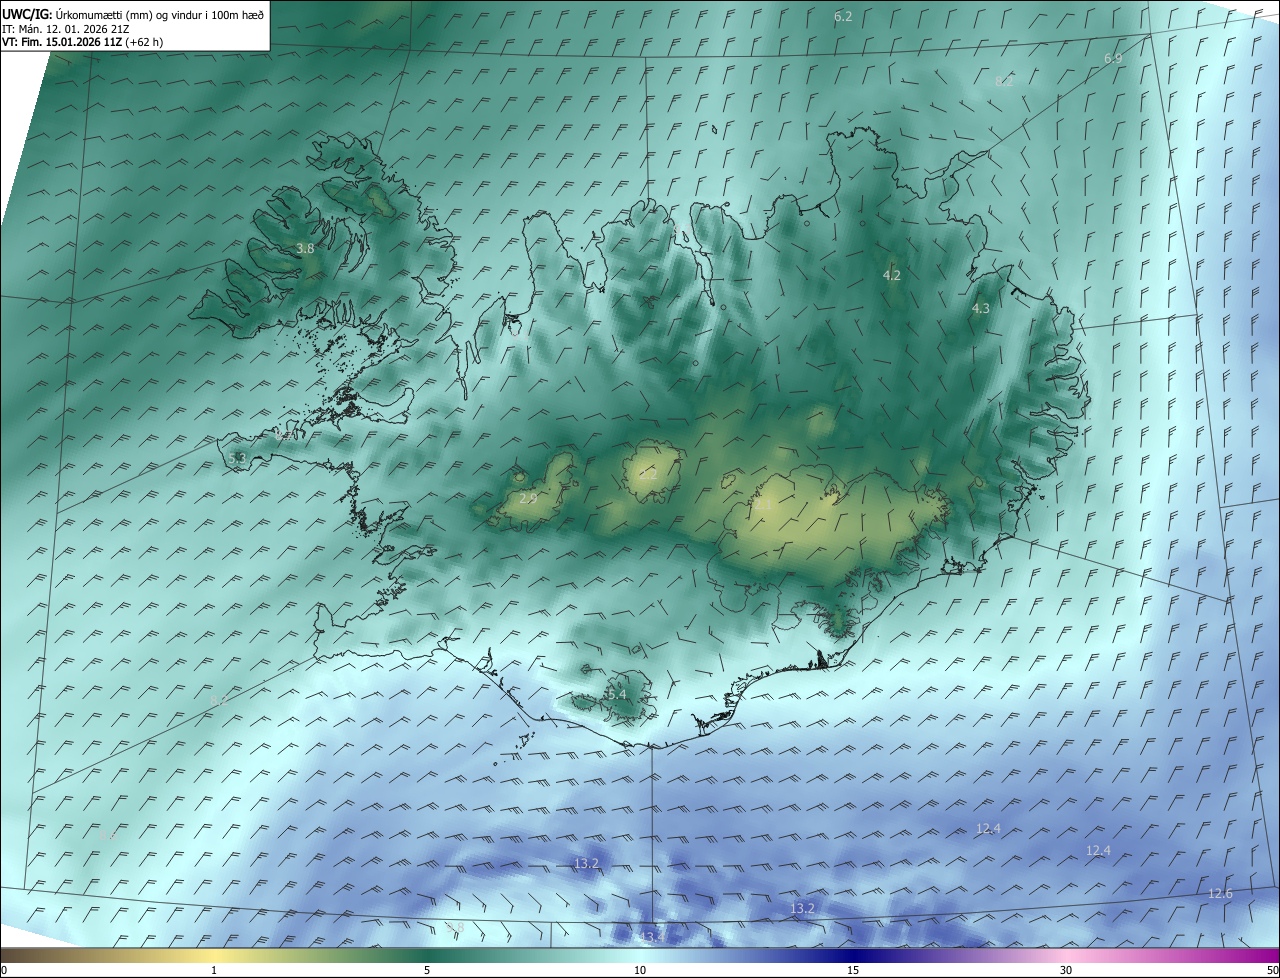Click the faint 8.6 value label

tap(108, 834)
